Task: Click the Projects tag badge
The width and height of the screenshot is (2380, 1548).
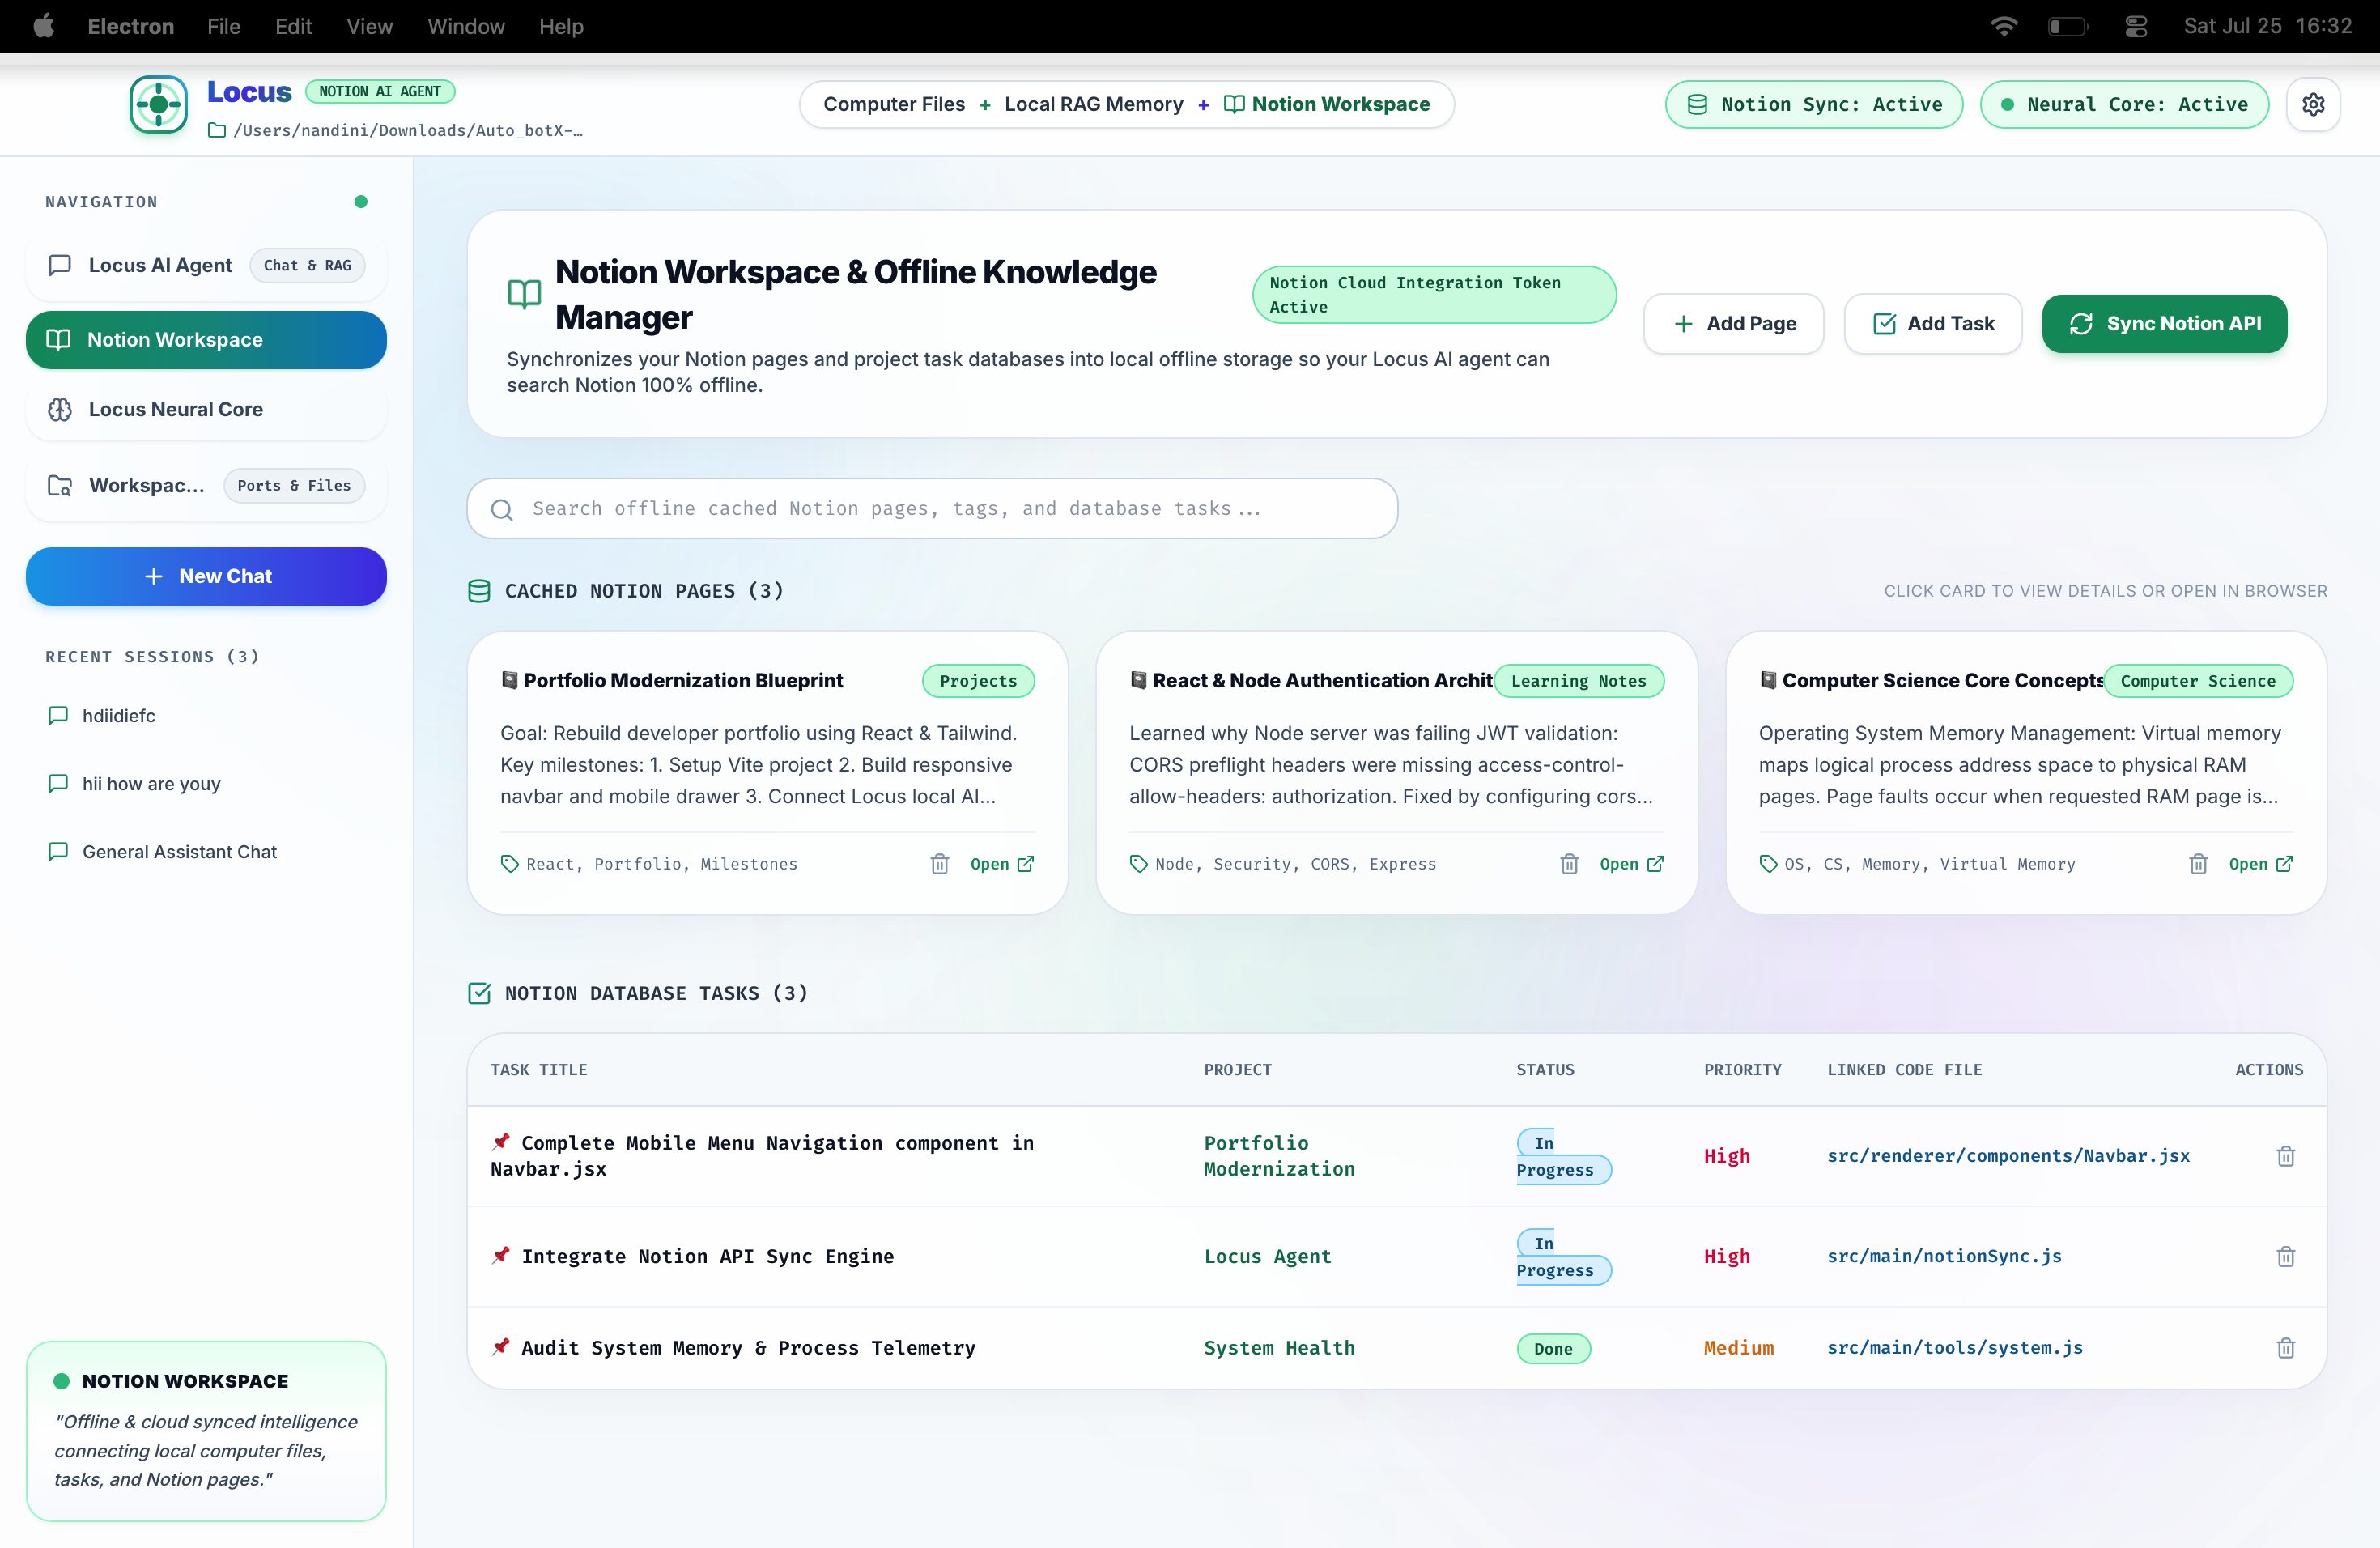Action: pos(978,681)
